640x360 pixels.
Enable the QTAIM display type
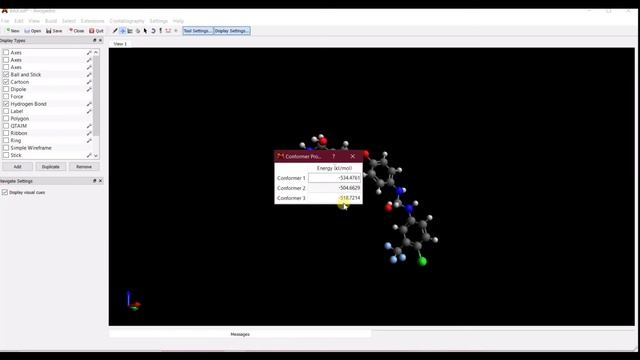click(6, 126)
